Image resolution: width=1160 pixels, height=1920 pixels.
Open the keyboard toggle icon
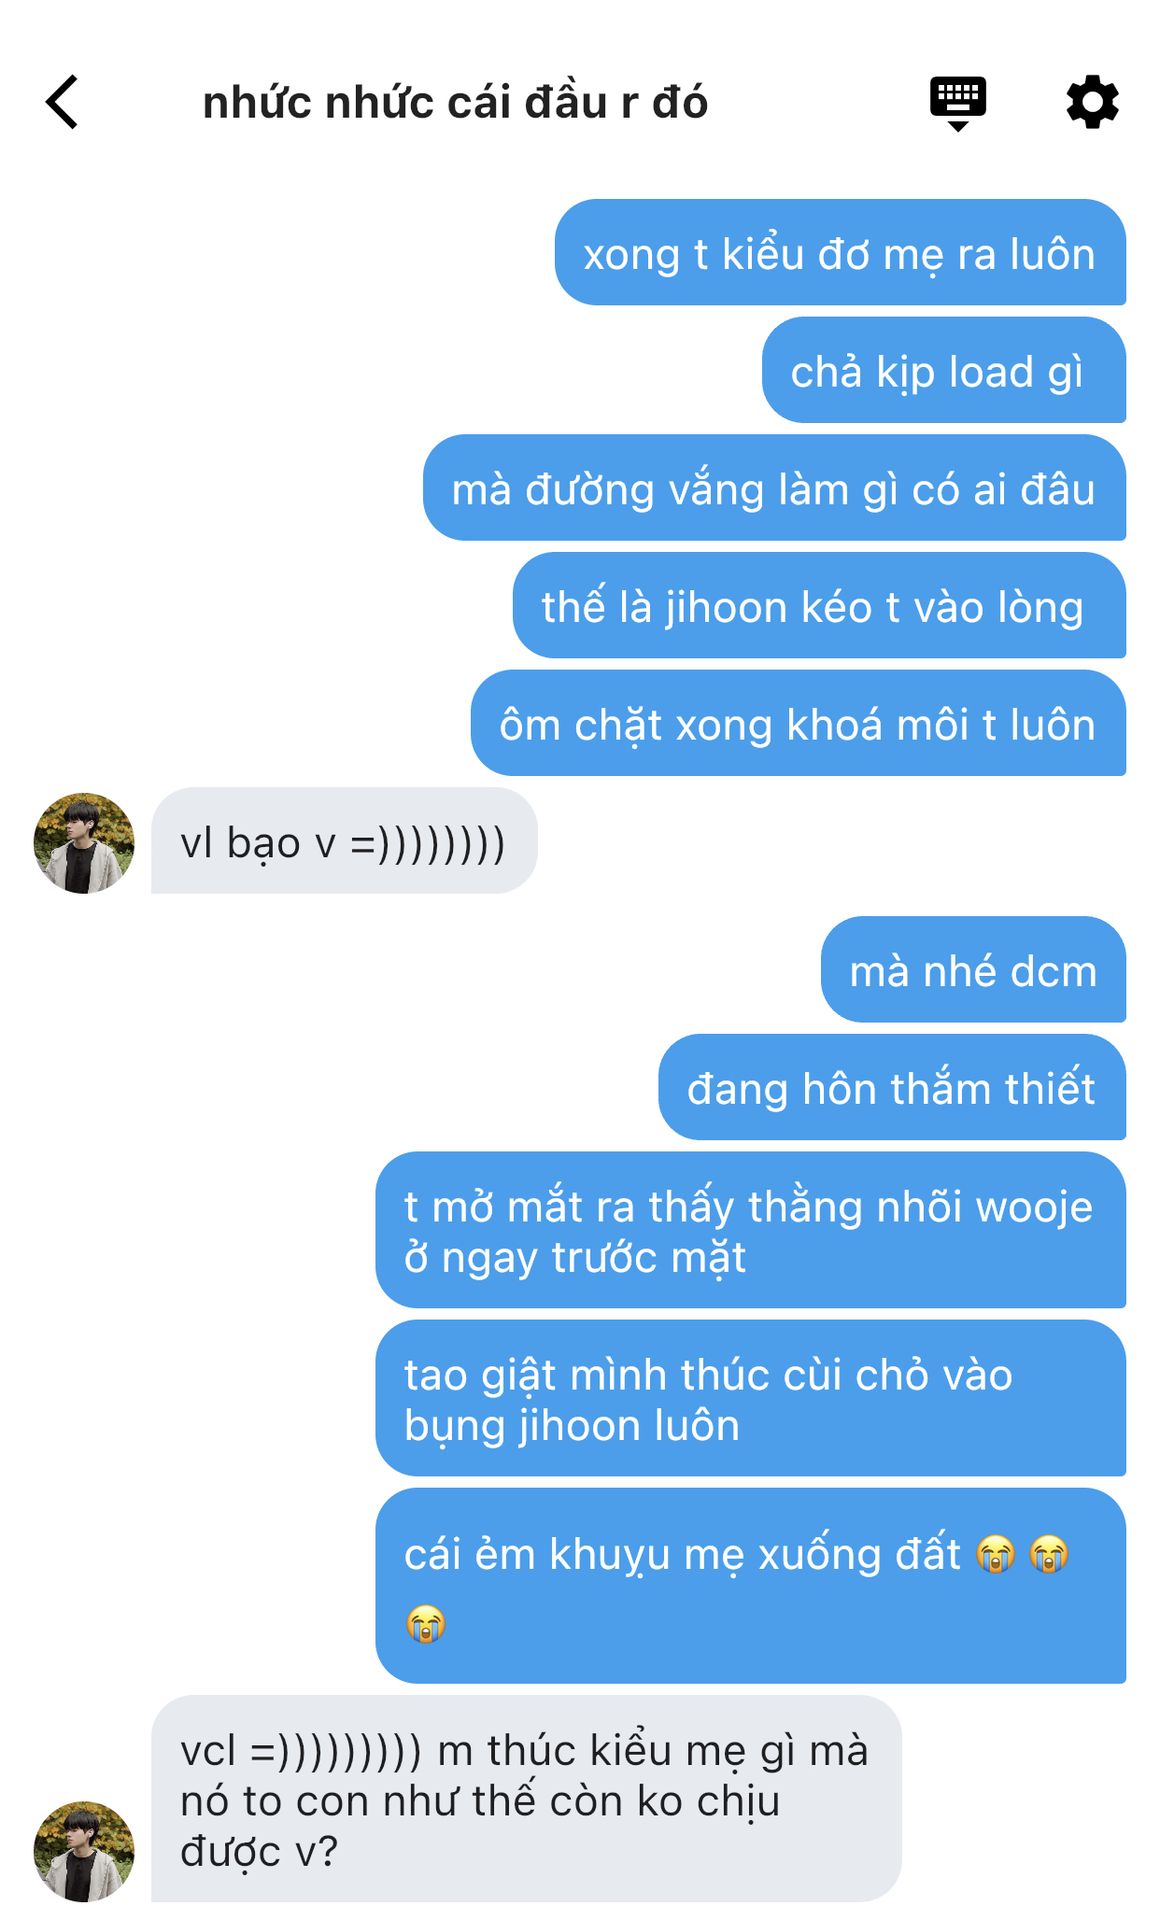point(958,103)
